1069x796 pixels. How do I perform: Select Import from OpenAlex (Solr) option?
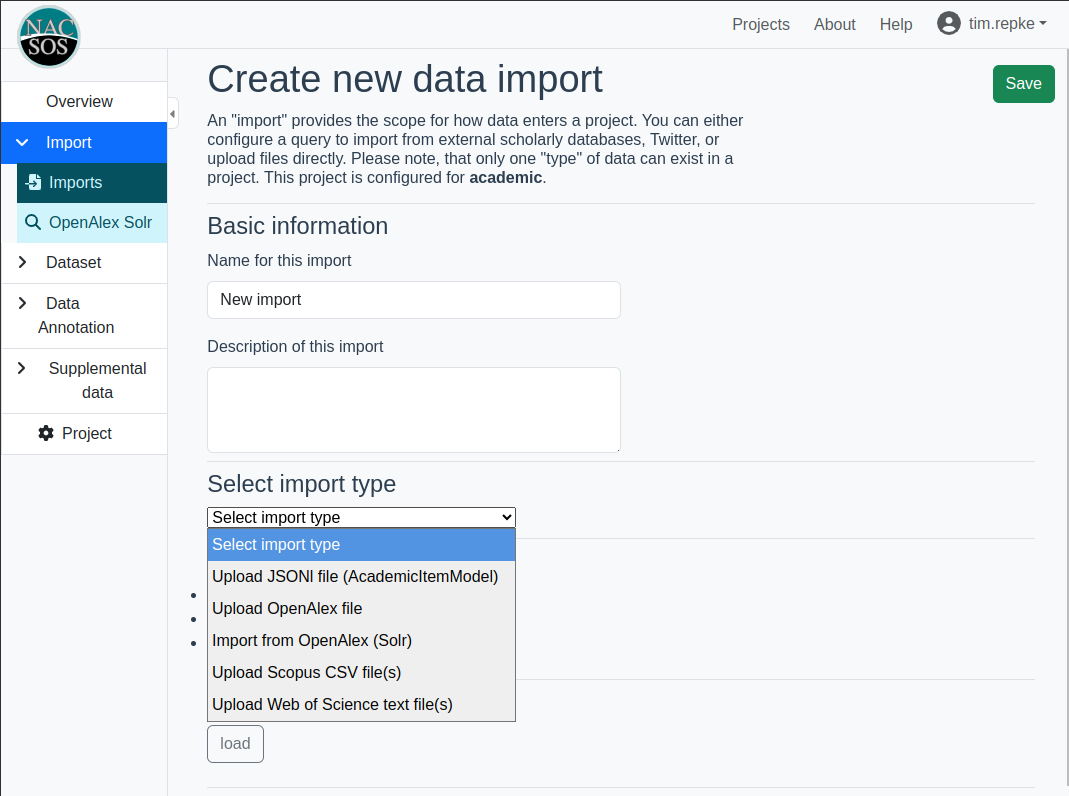pos(312,640)
